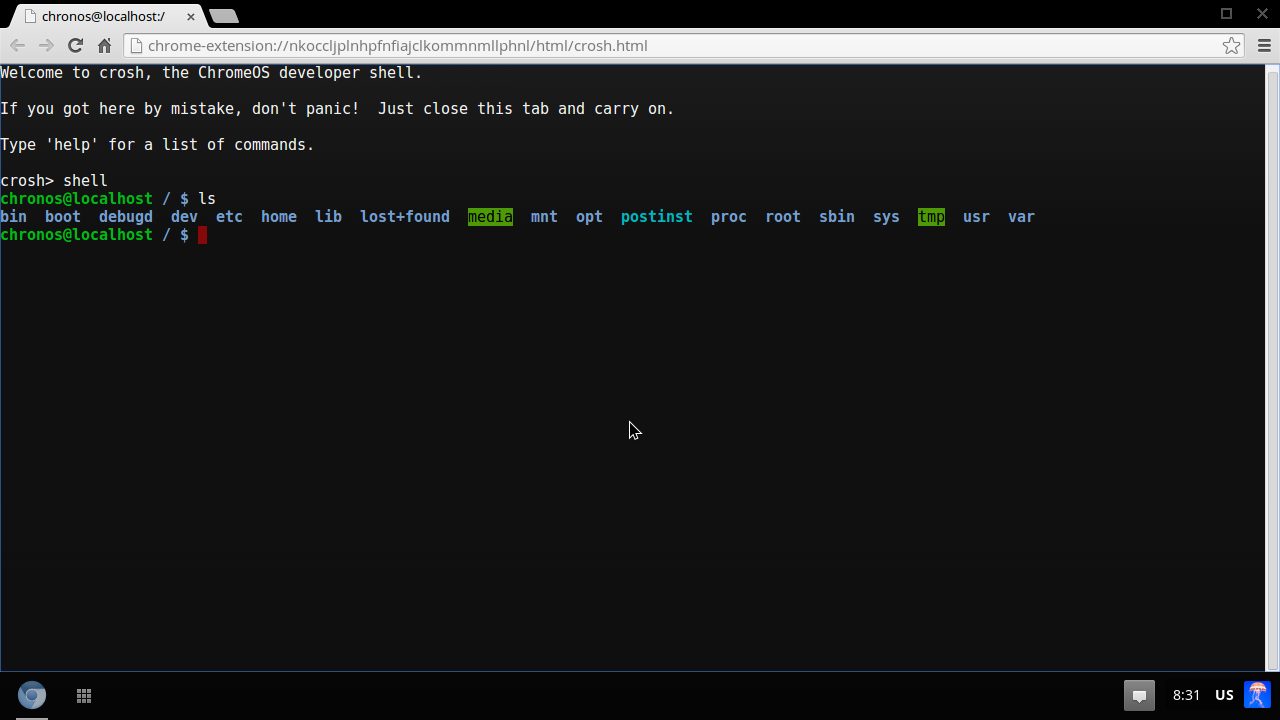Screen dimensions: 1280x720
Task: Reload the crosh page
Action: tap(75, 46)
